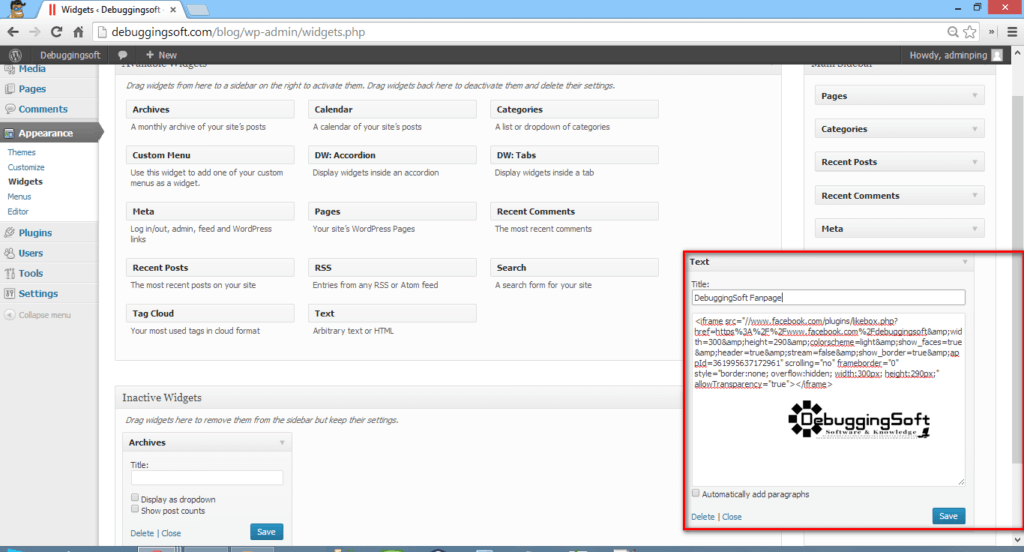
Task: Expand the Categories sidebar widget arrow
Action: click(x=974, y=129)
